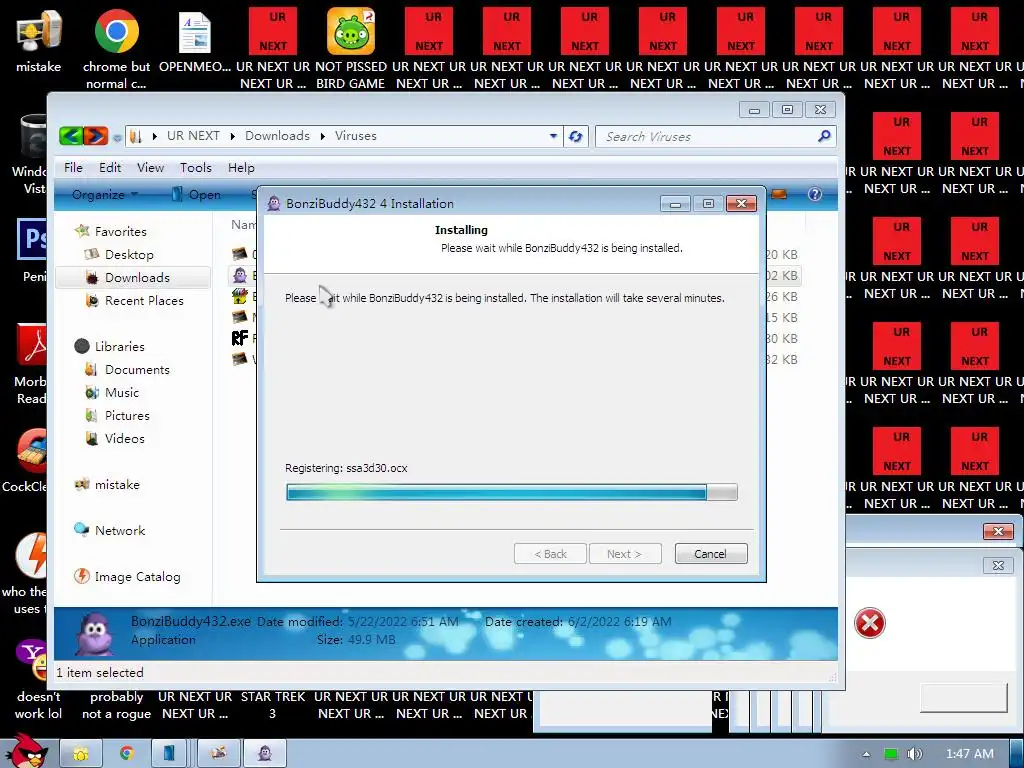Open the File menu

click(x=73, y=168)
